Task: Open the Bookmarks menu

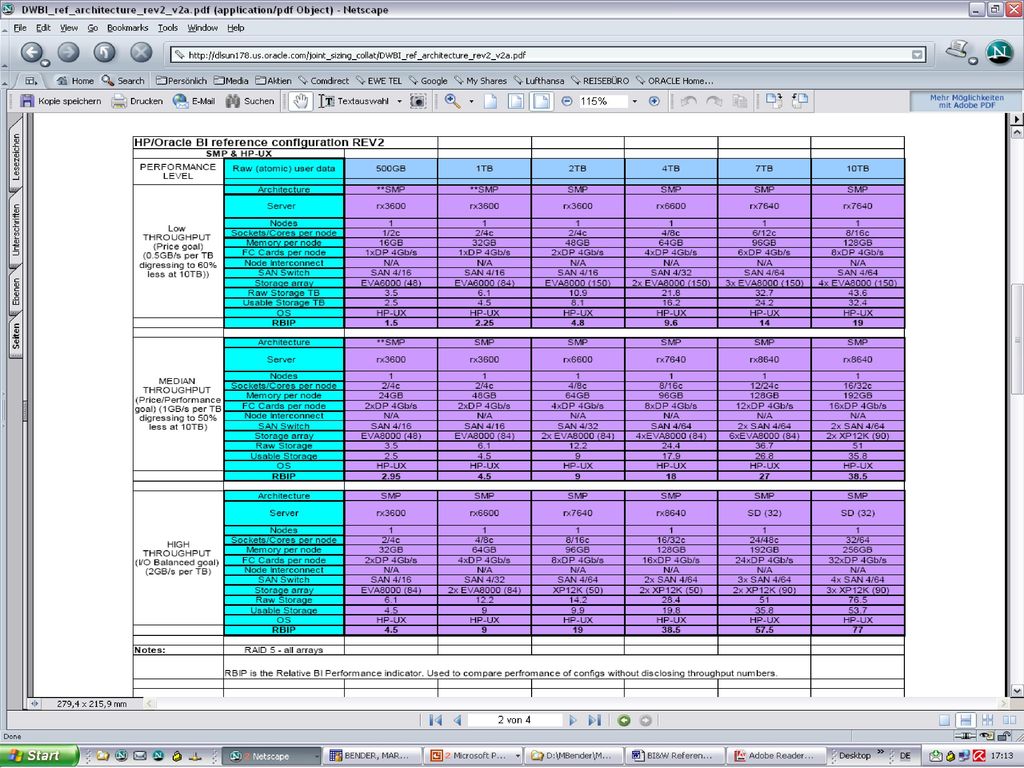Action: 127,27
